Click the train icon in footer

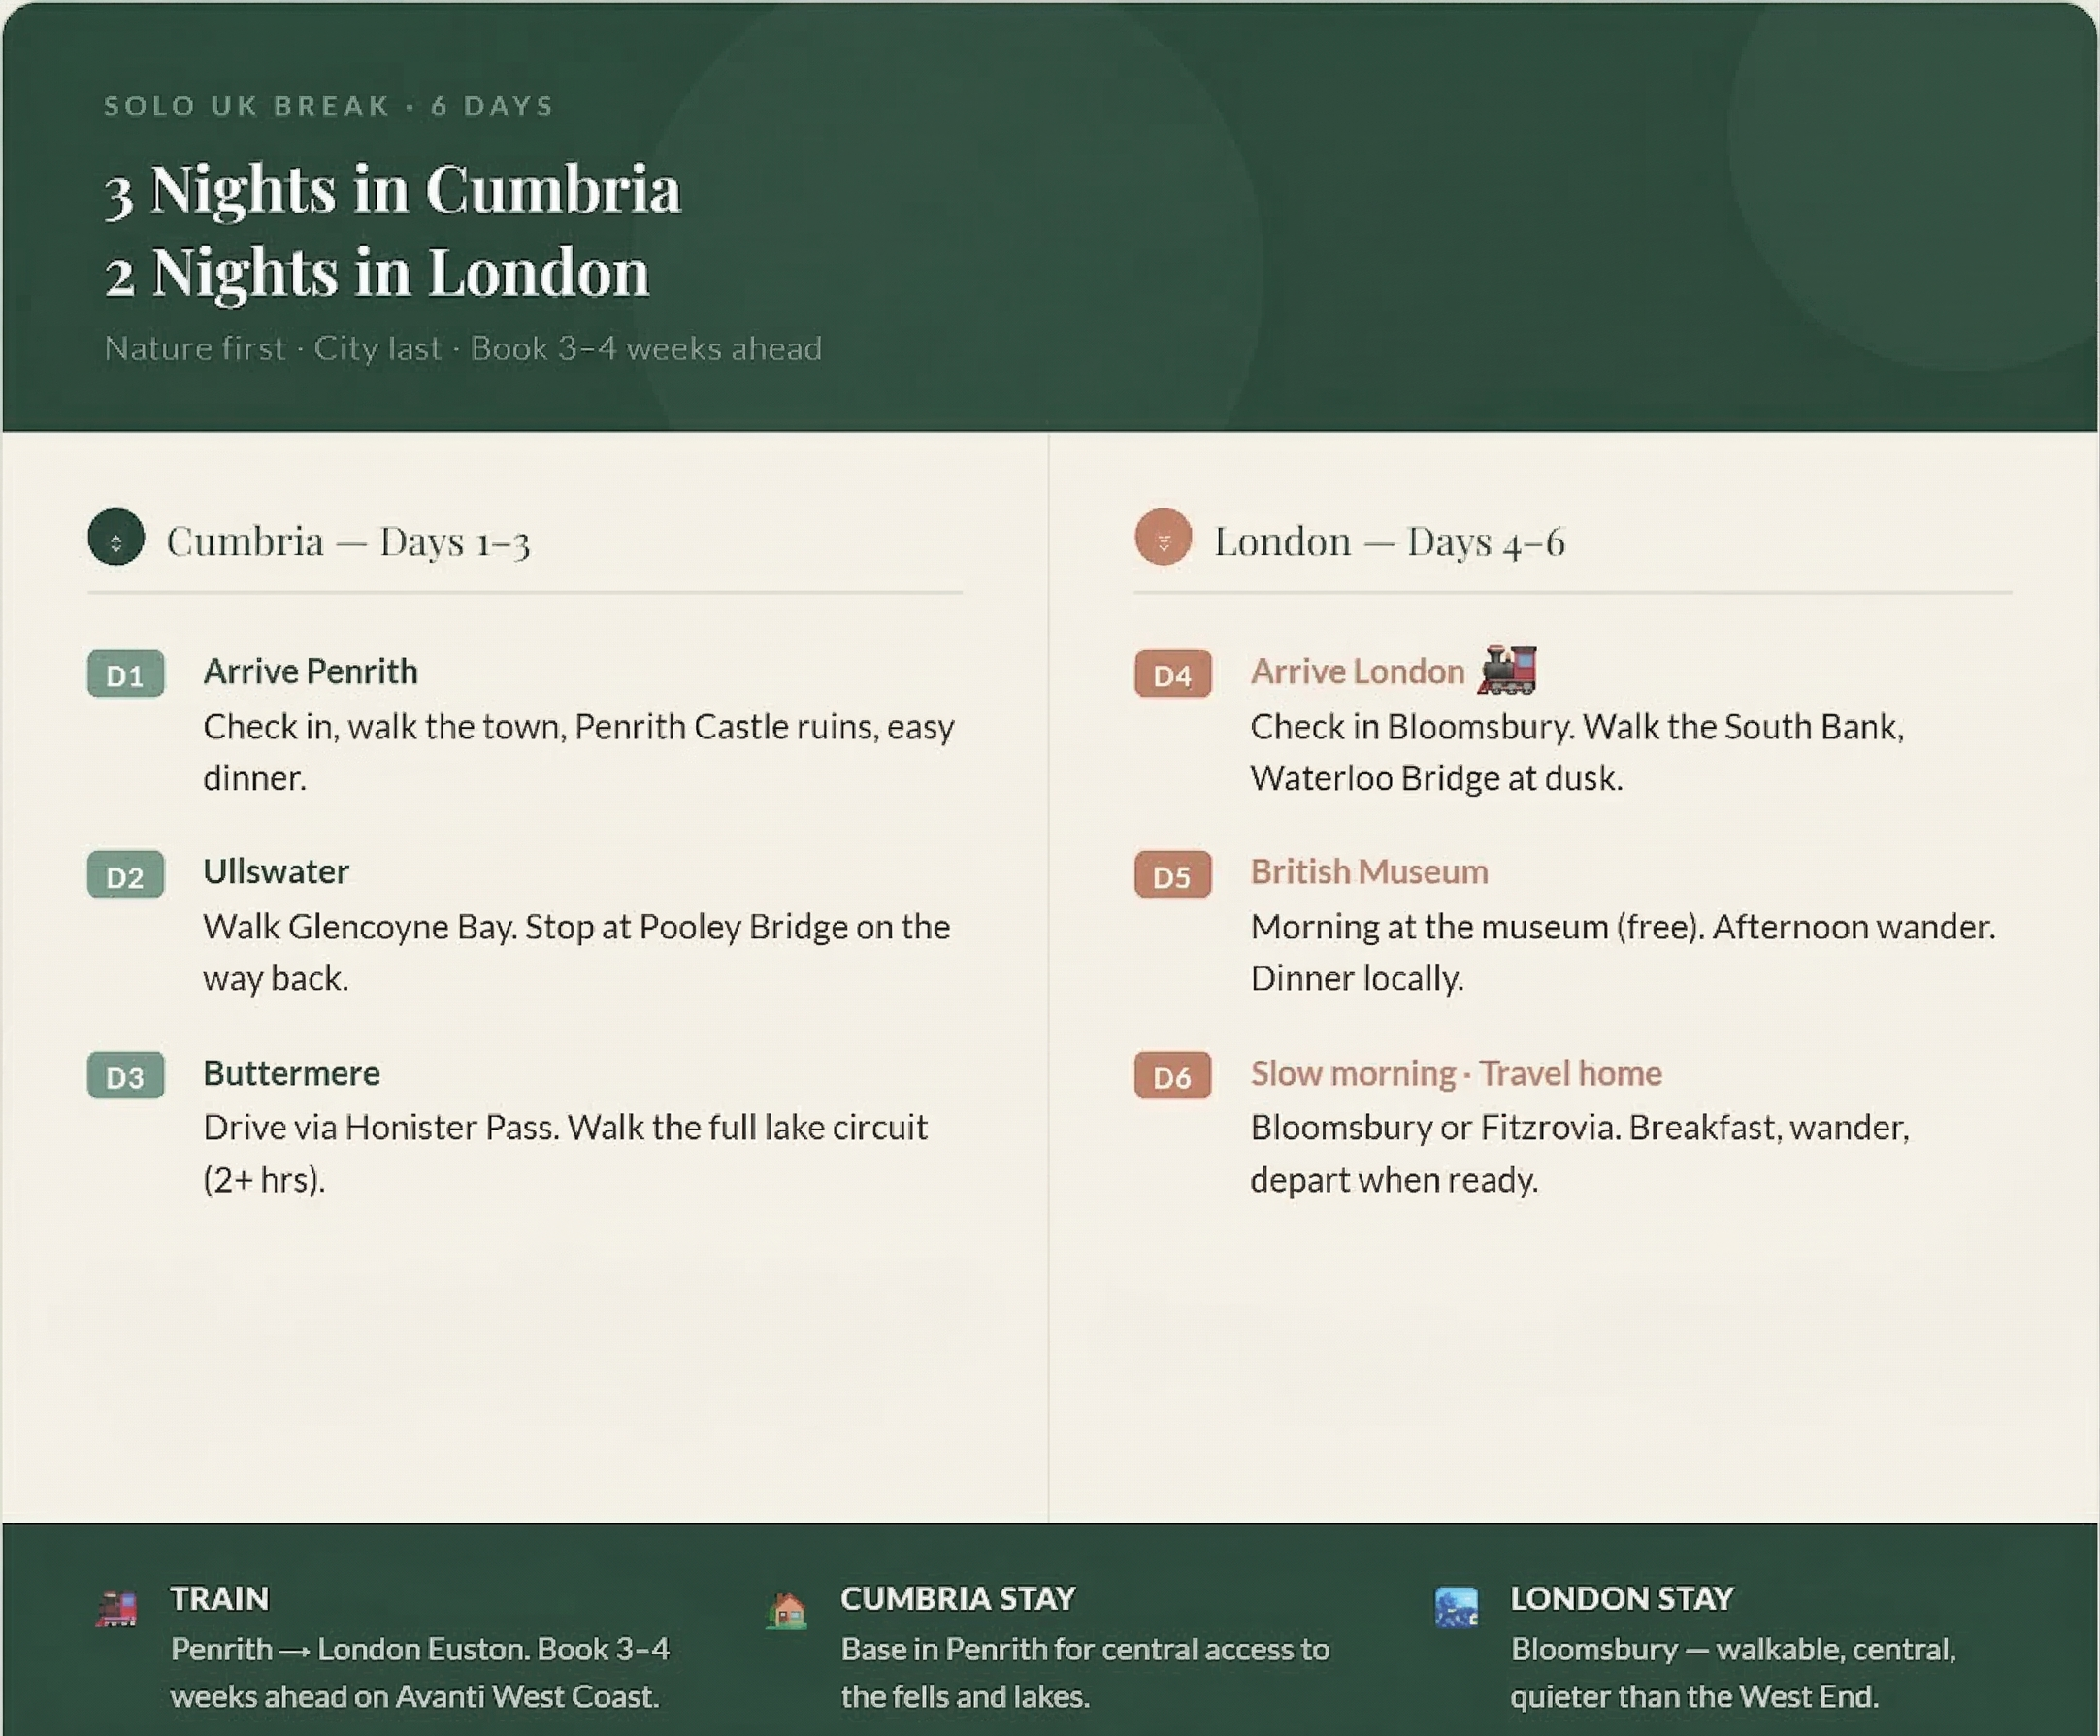117,1609
